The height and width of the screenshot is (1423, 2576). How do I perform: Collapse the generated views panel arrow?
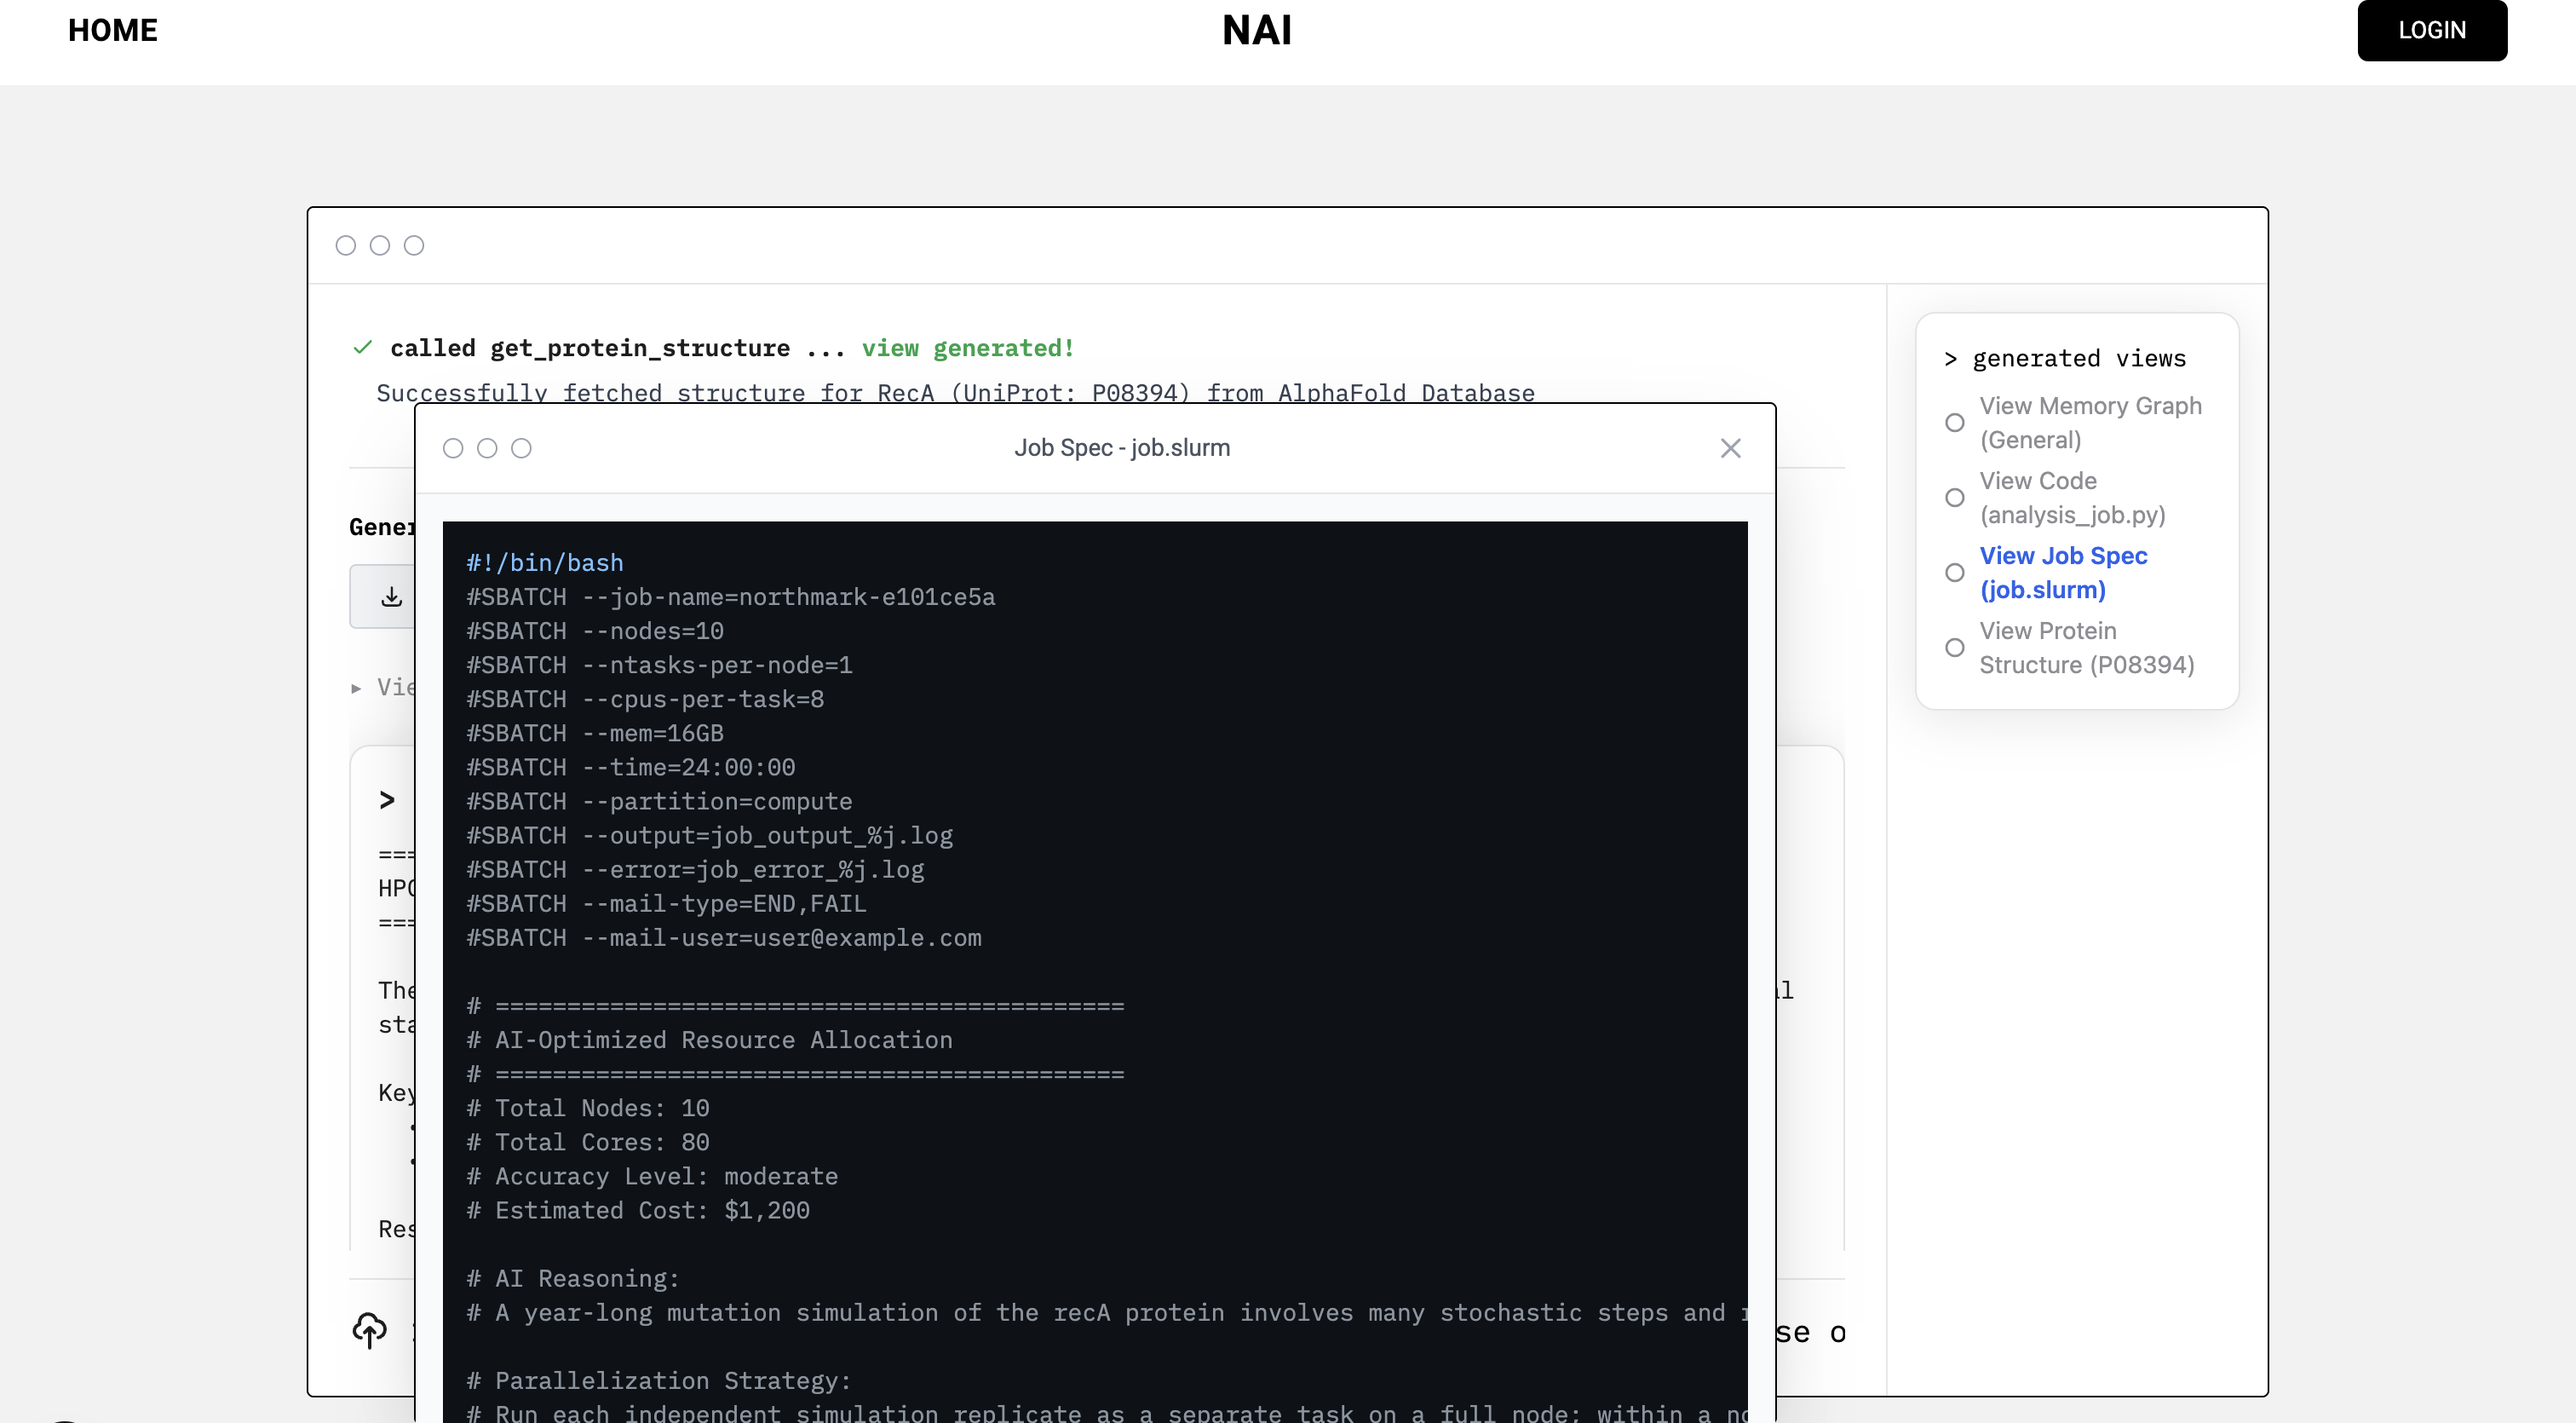1950,359
